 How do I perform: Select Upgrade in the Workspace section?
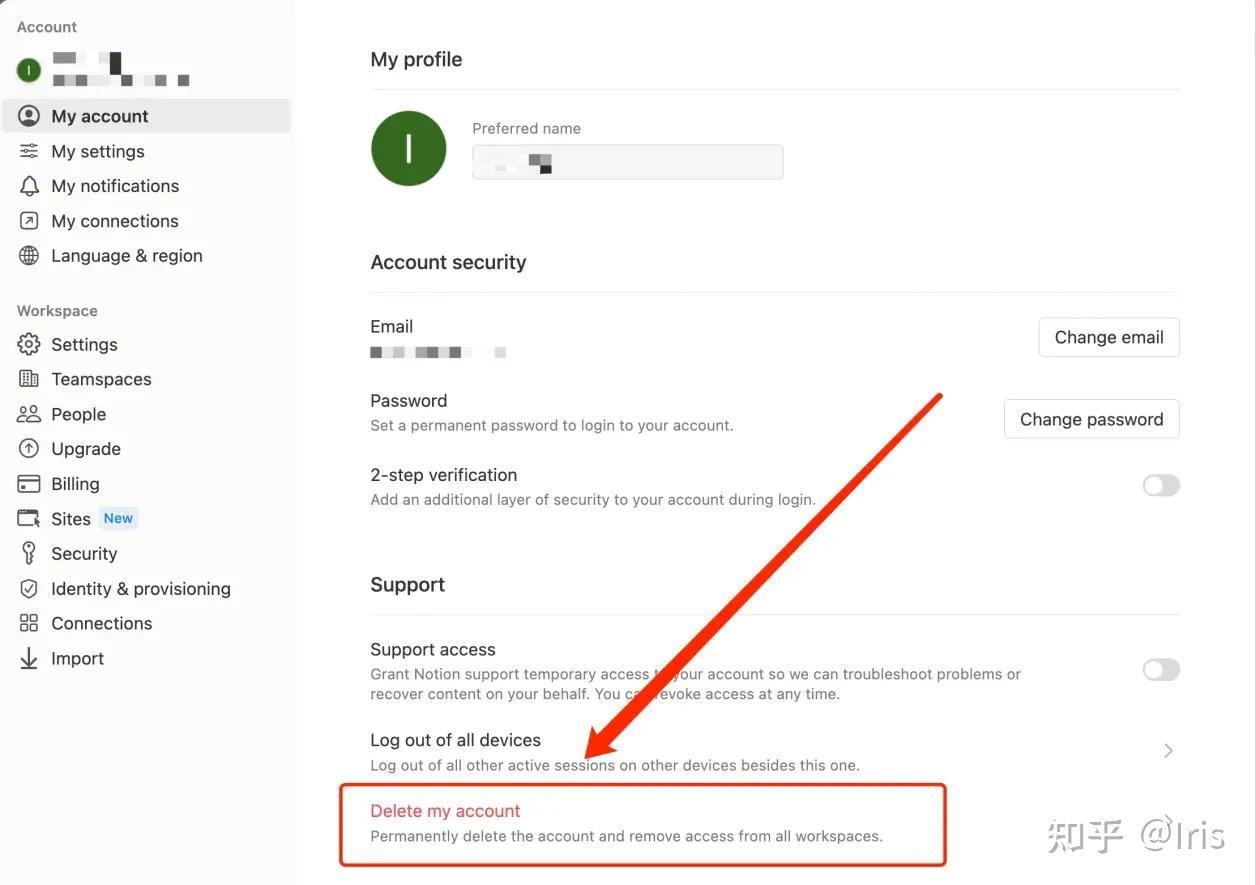pyautogui.click(x=86, y=449)
